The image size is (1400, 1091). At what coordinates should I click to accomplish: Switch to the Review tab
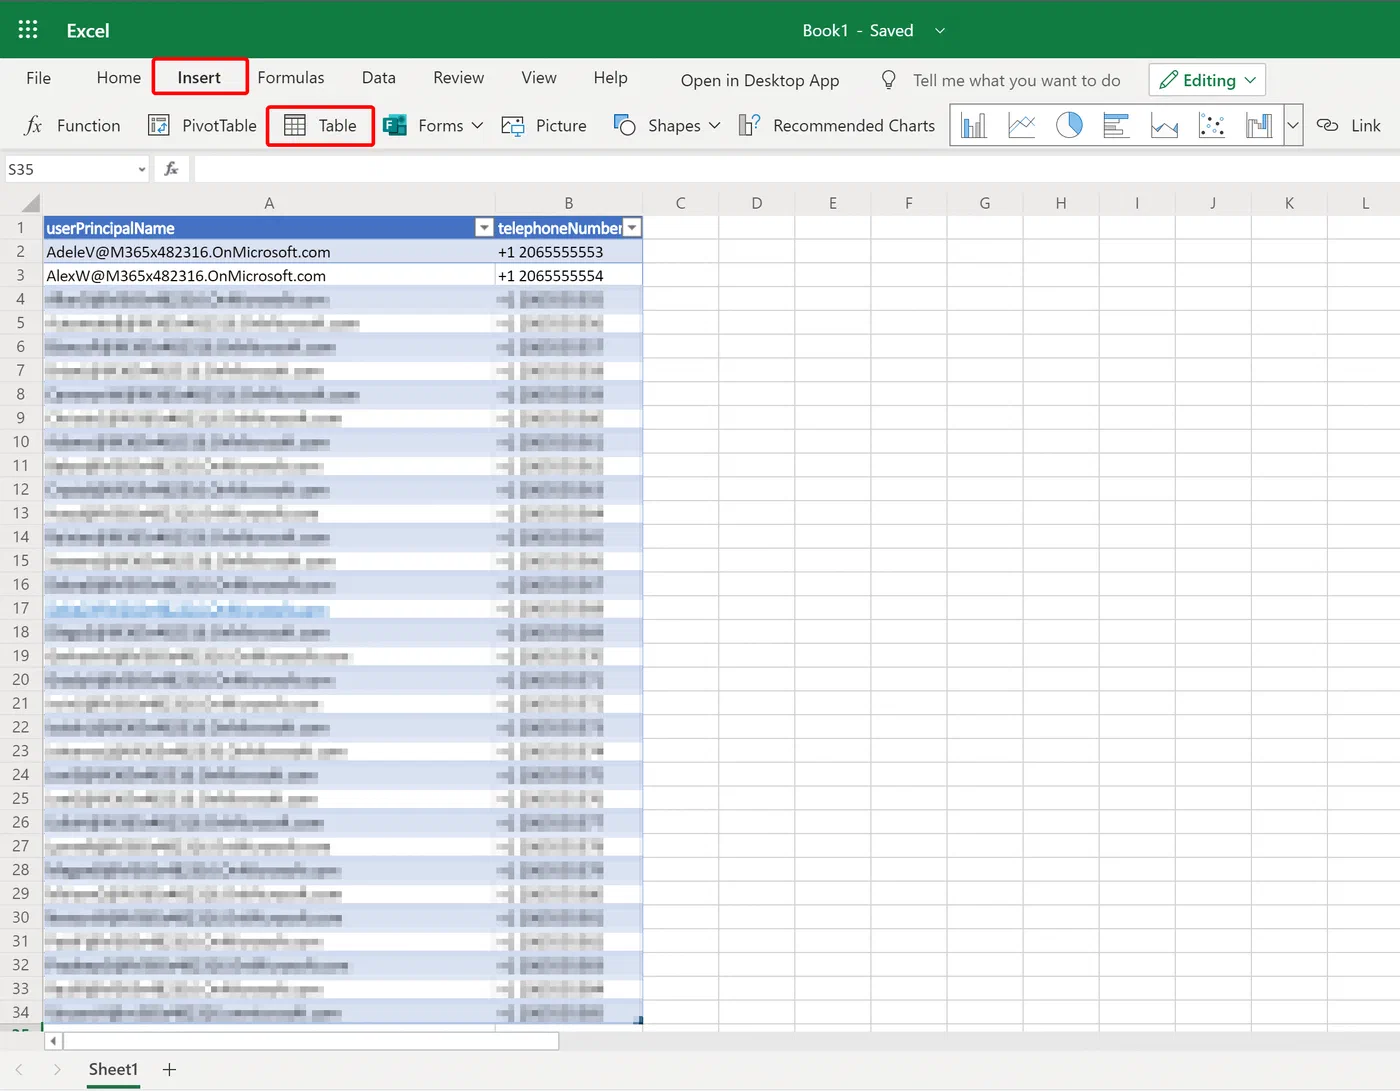click(x=459, y=78)
